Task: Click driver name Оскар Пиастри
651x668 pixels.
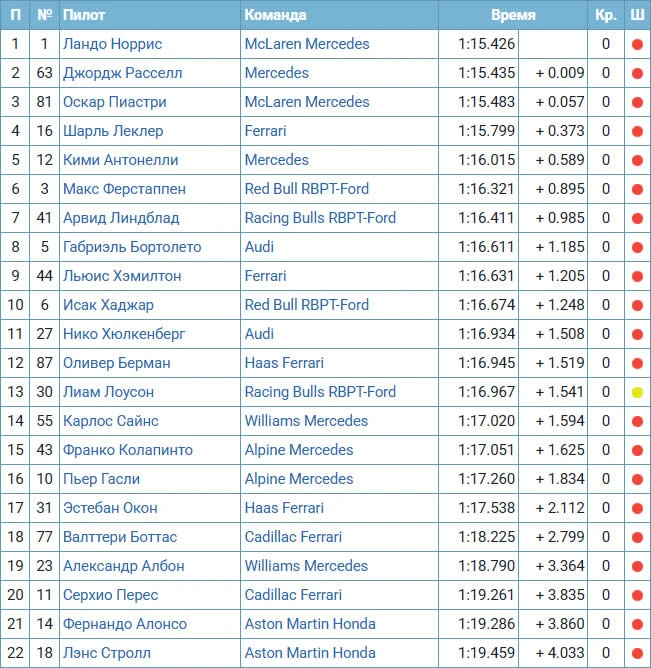Action: pyautogui.click(x=115, y=102)
